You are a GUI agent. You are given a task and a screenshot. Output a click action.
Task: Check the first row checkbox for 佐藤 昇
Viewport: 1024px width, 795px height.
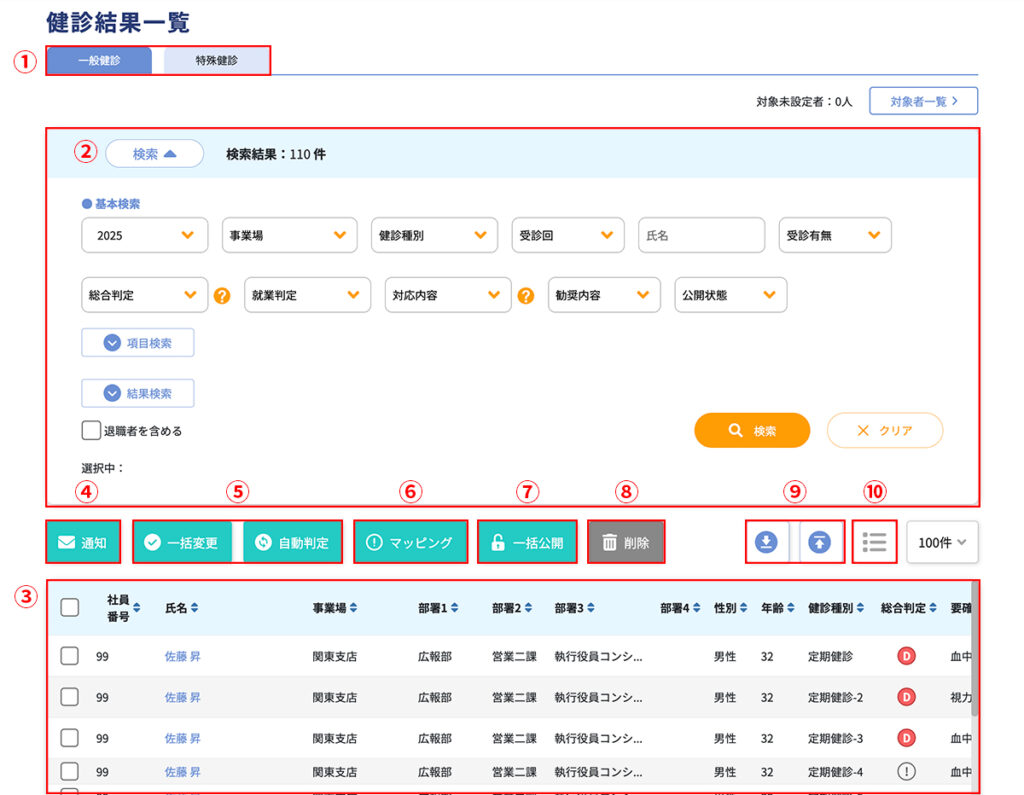point(70,656)
